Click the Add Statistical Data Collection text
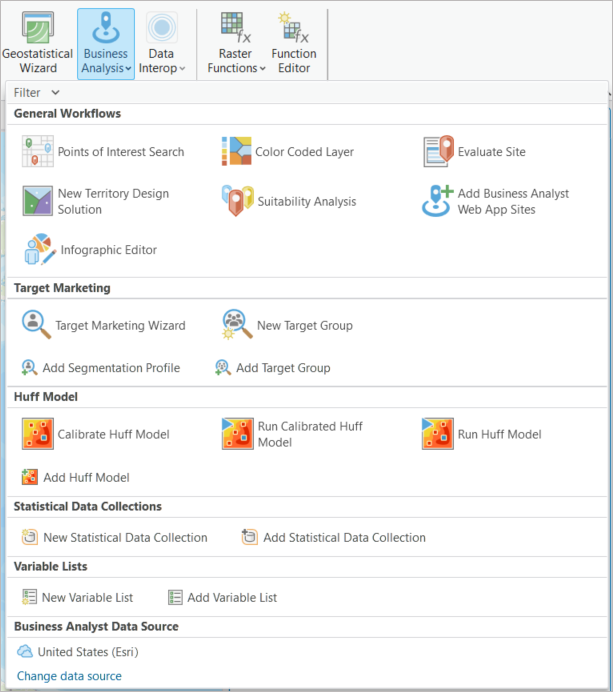 pos(345,538)
